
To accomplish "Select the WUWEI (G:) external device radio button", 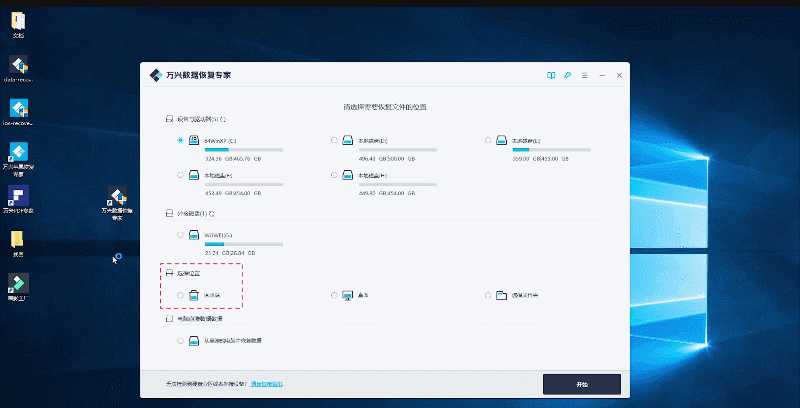I will coord(180,235).
